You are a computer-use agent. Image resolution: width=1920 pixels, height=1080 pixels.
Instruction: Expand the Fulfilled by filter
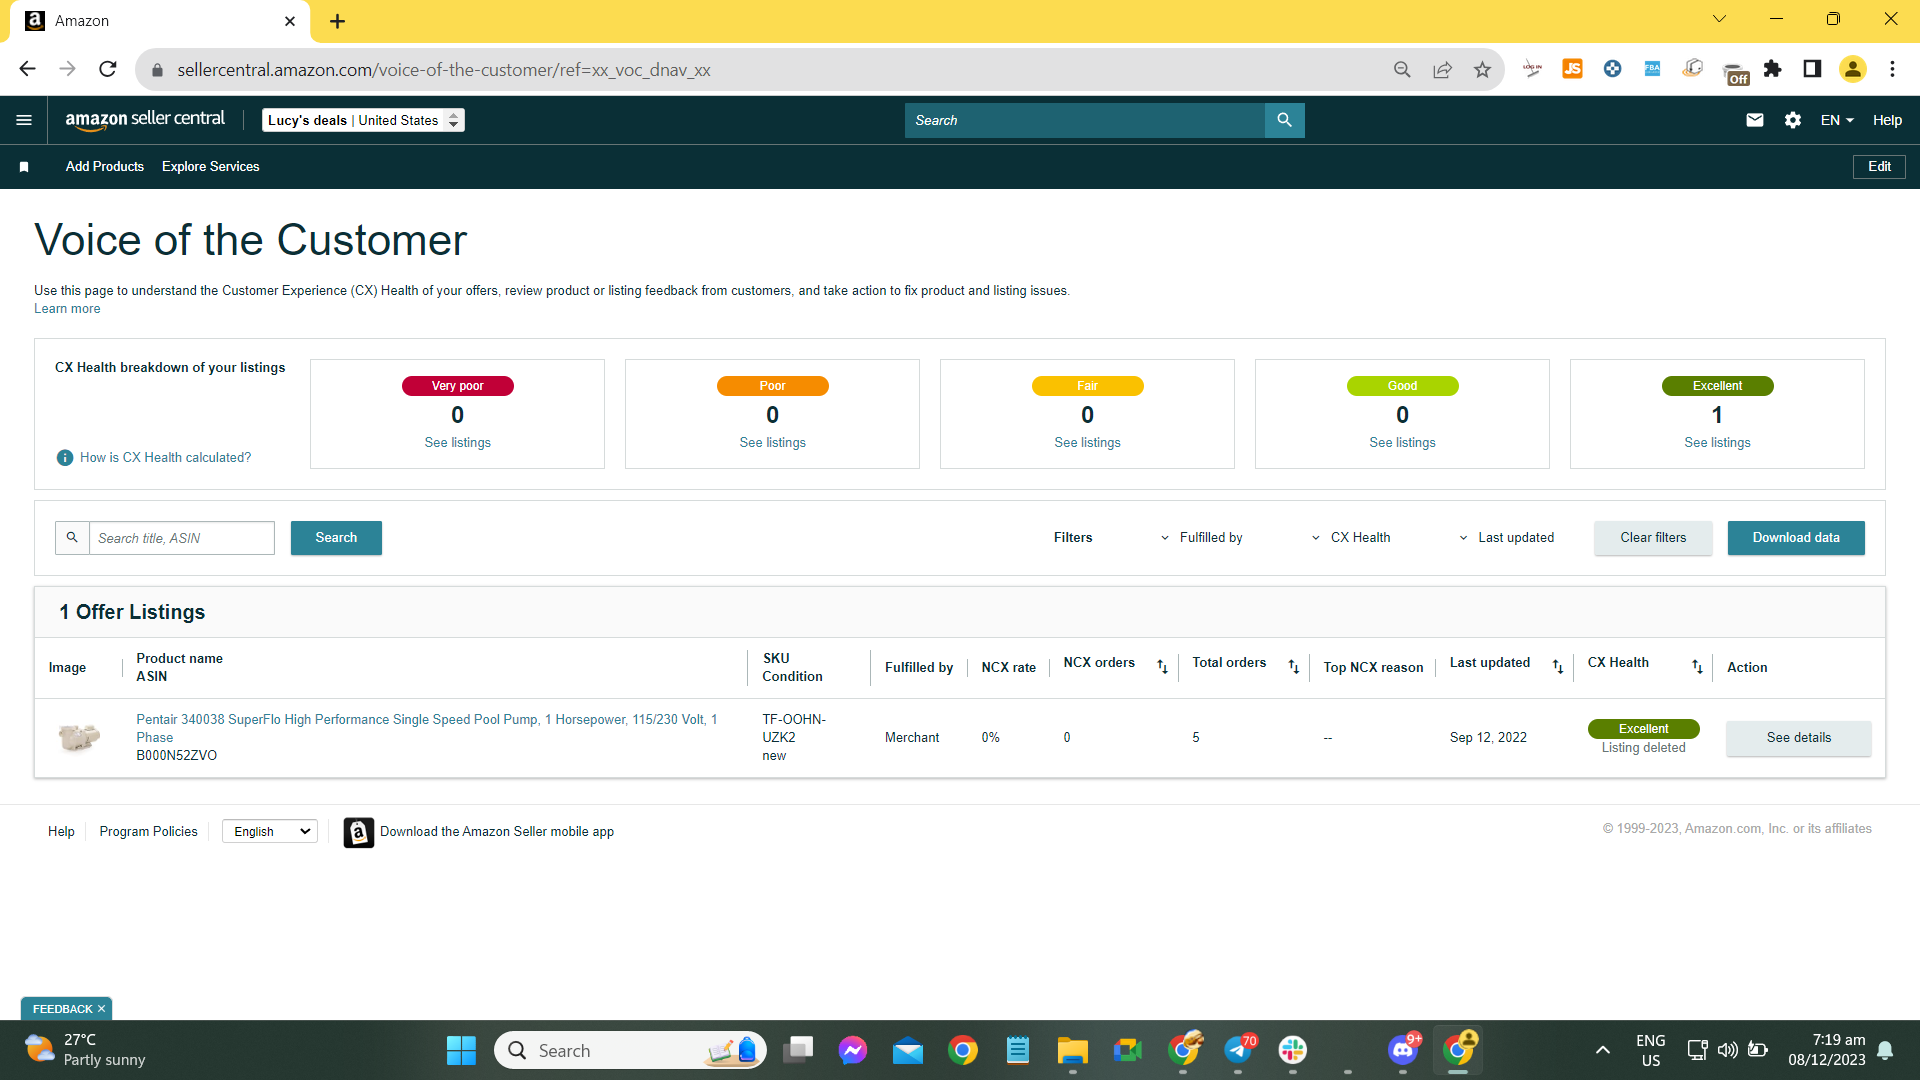coord(1201,538)
